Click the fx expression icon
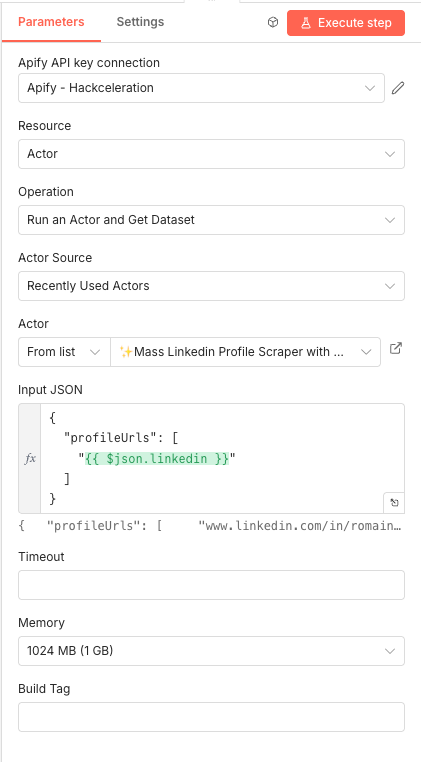 tap(30, 458)
